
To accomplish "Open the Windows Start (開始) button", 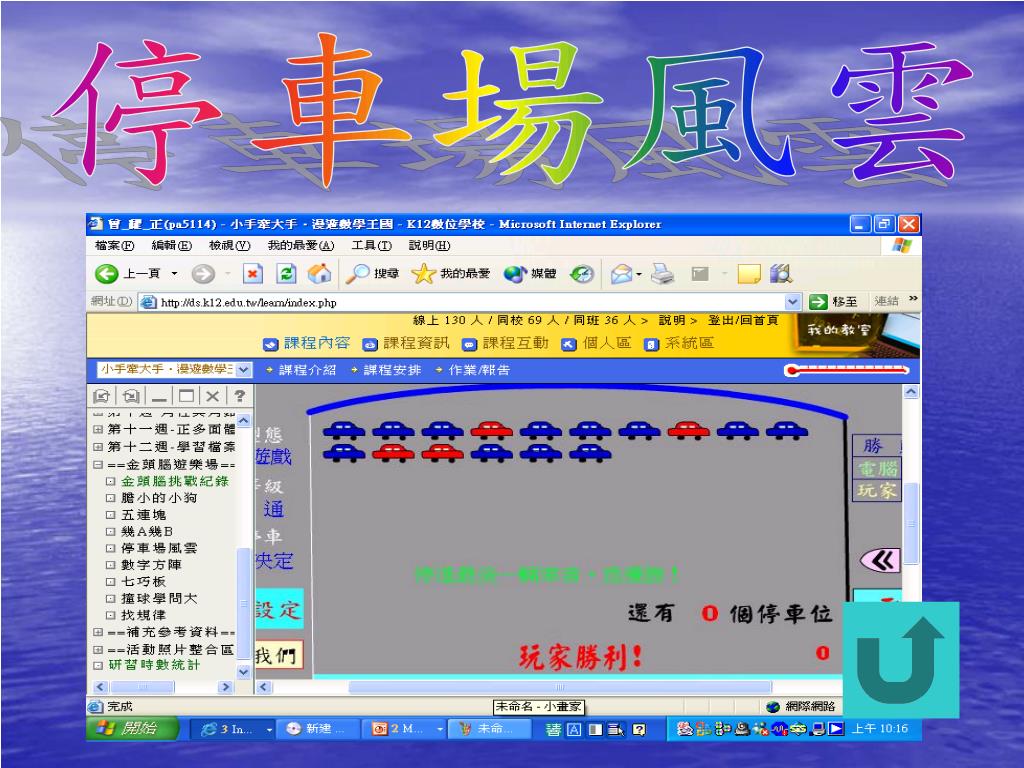I will point(133,728).
